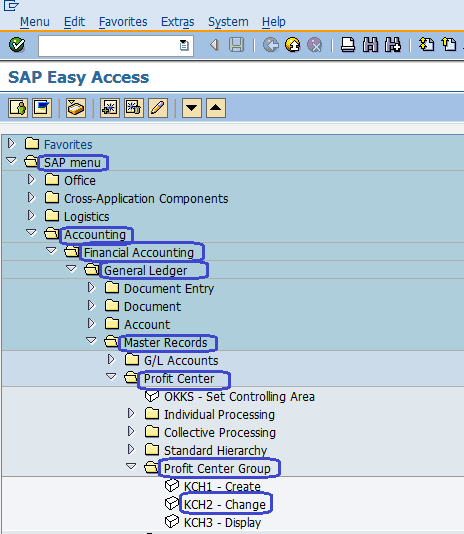Click the yellow Exit icon
This screenshot has height=534, width=464.
pos(293,45)
